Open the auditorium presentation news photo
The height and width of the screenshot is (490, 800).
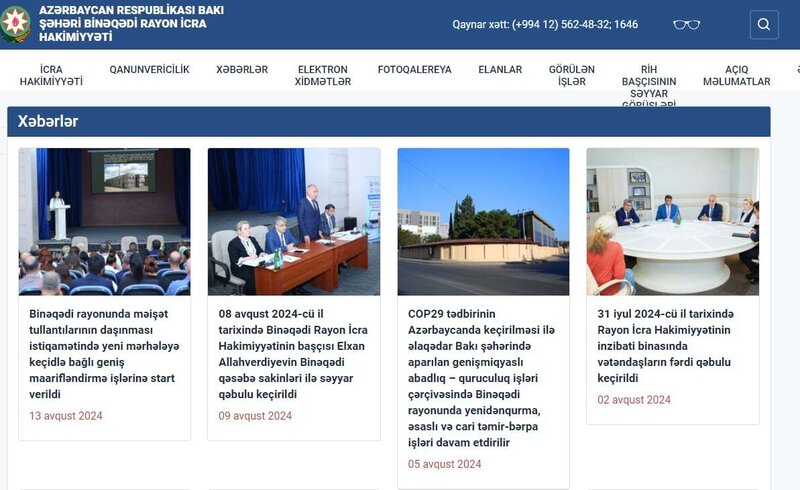click(105, 222)
